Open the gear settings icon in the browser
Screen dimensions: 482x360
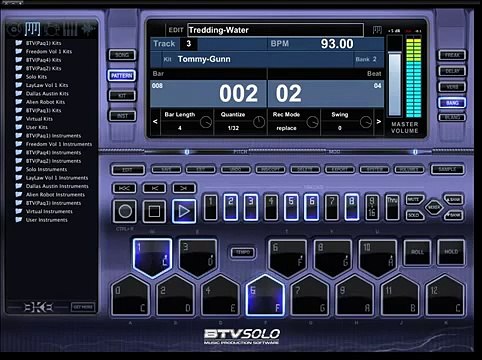[88, 29]
